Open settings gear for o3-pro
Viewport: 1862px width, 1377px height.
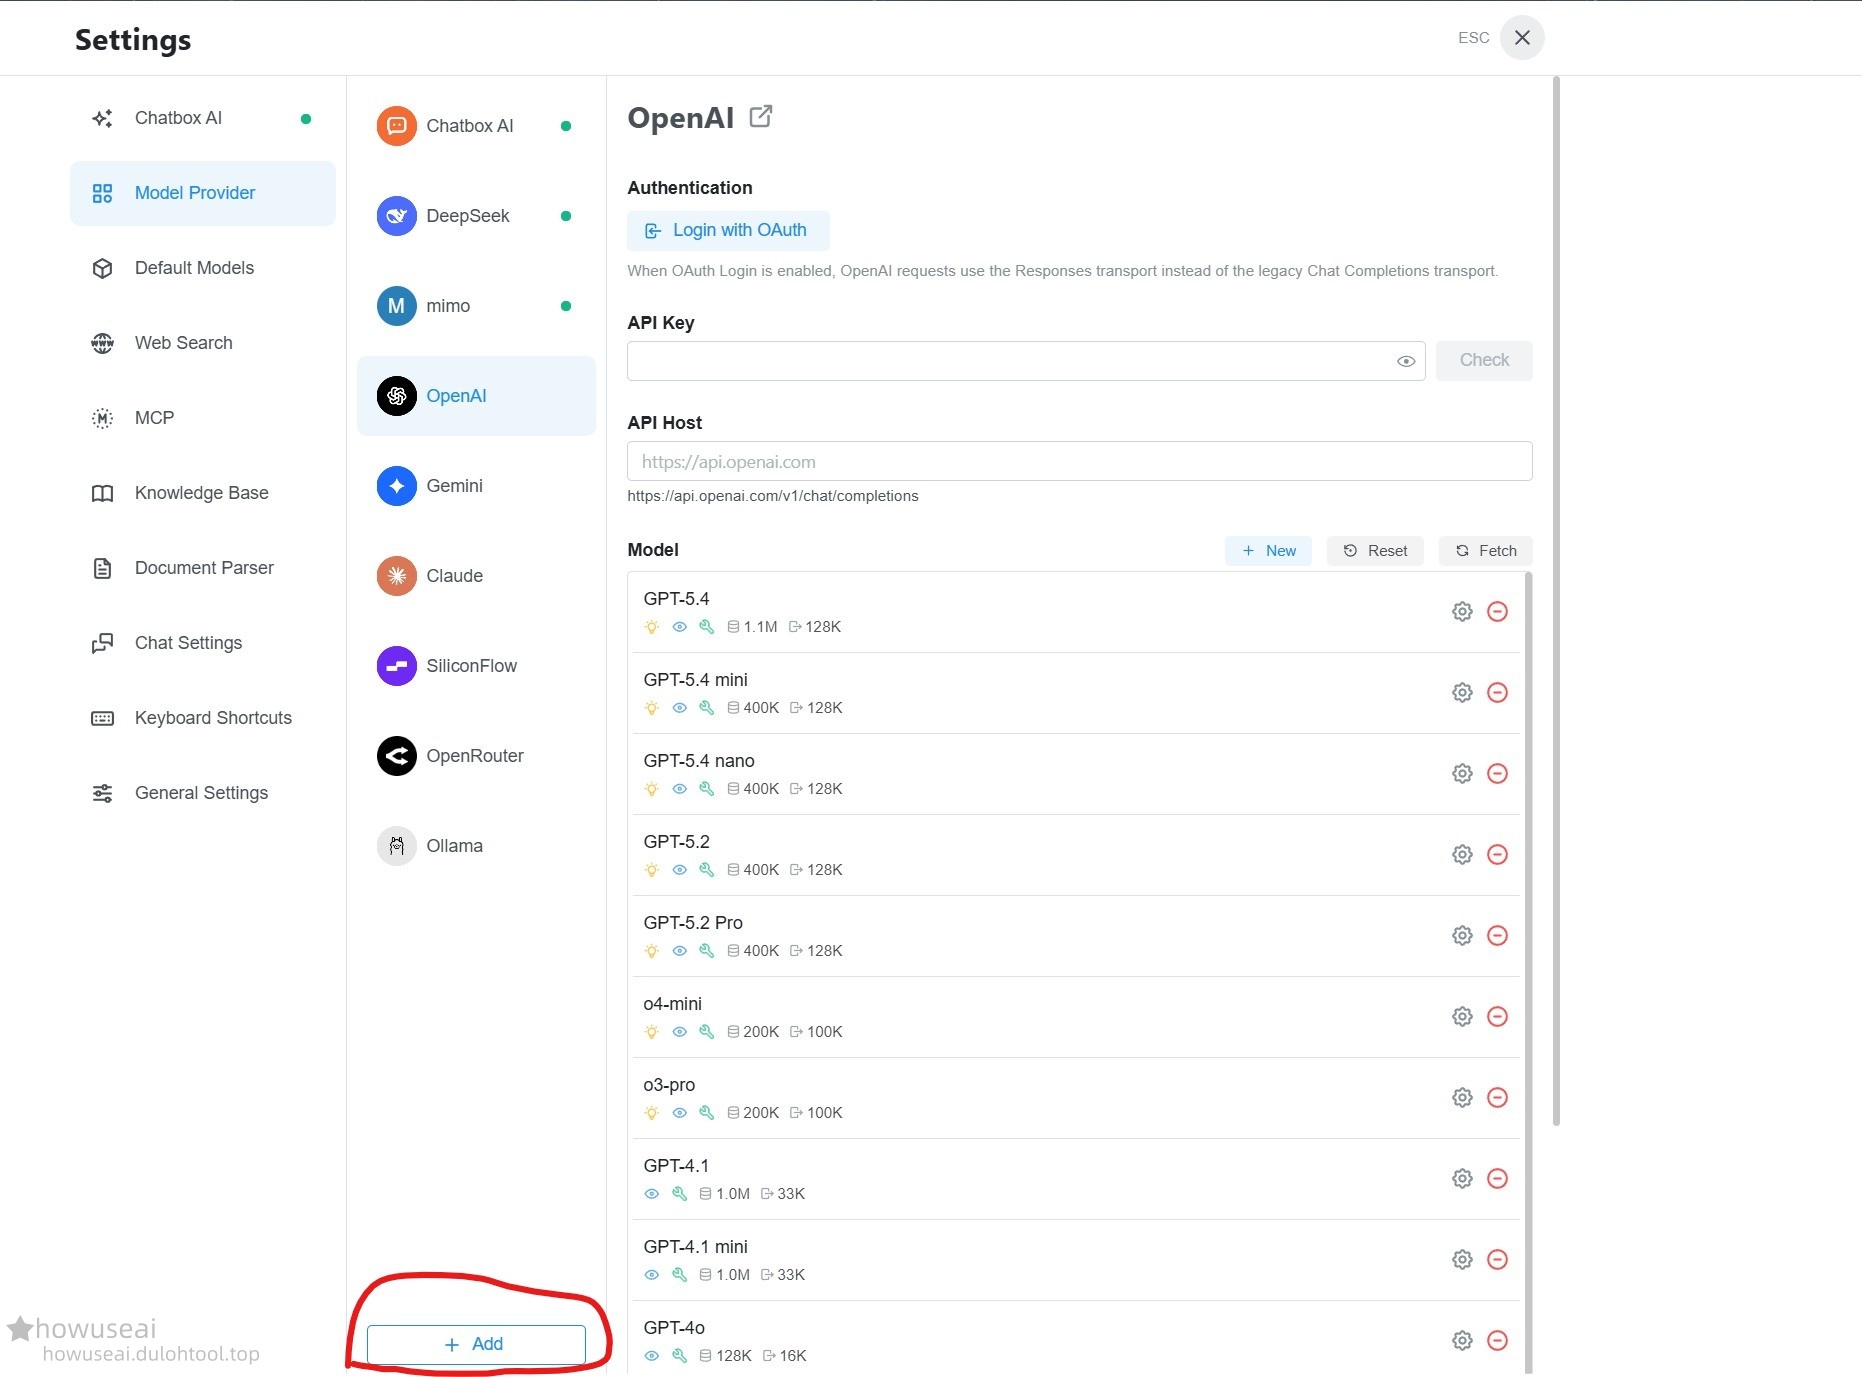tap(1462, 1097)
